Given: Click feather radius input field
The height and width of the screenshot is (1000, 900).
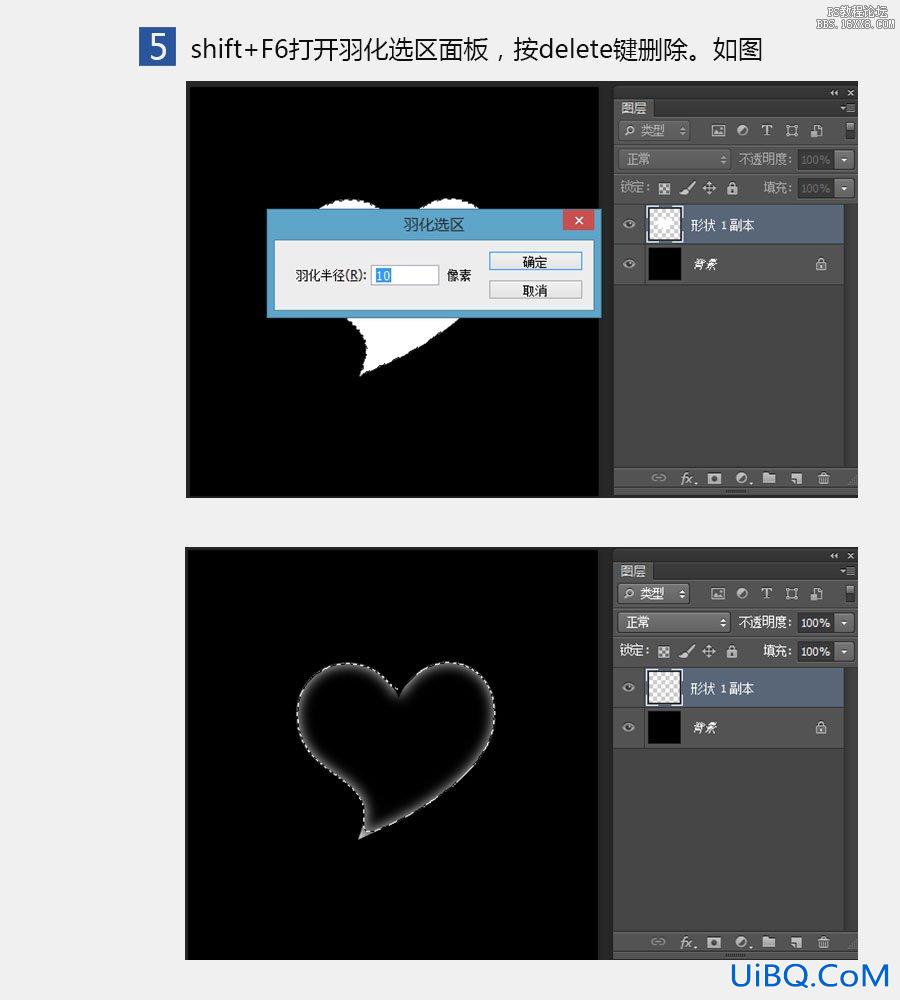Looking at the screenshot, I should (x=405, y=275).
